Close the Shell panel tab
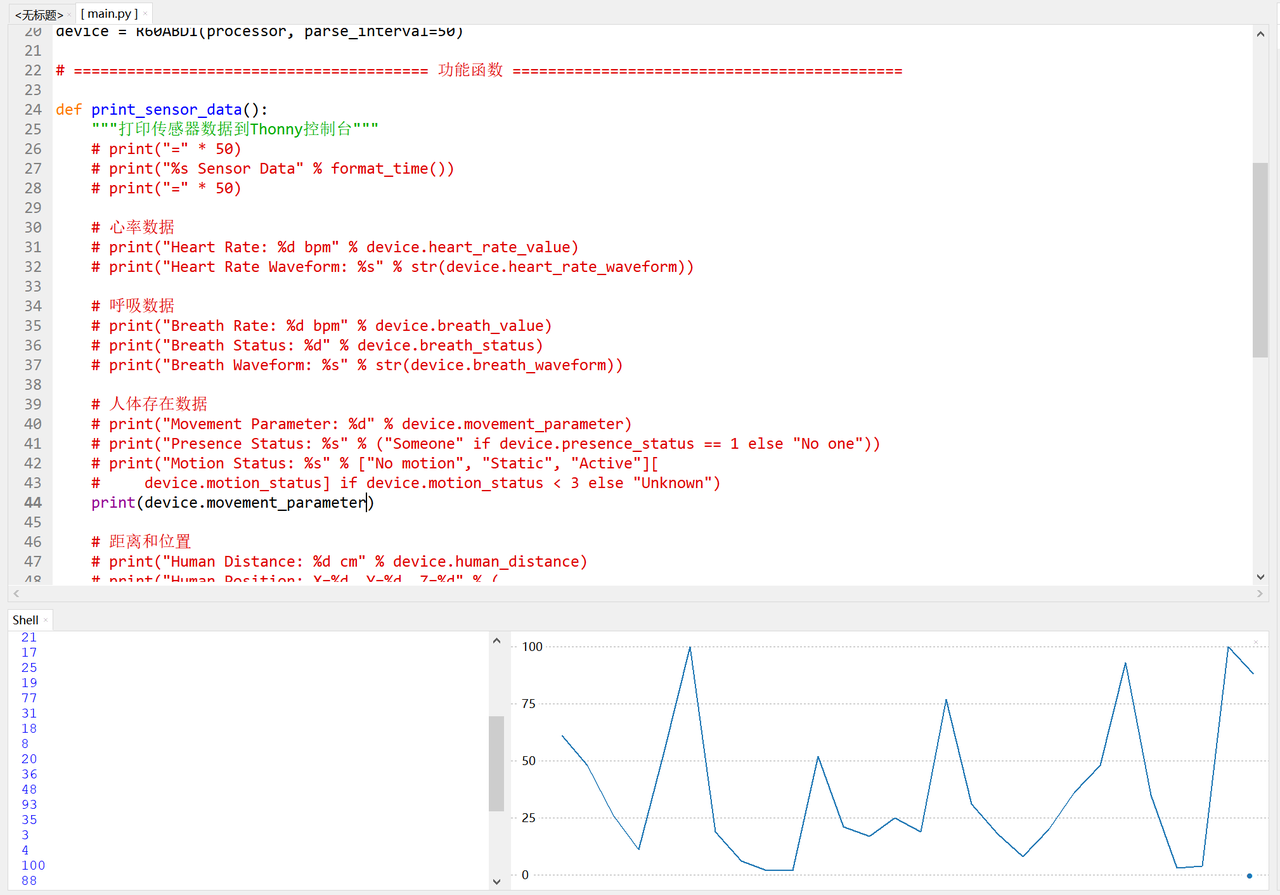Image resolution: width=1280 pixels, height=895 pixels. coord(45,621)
